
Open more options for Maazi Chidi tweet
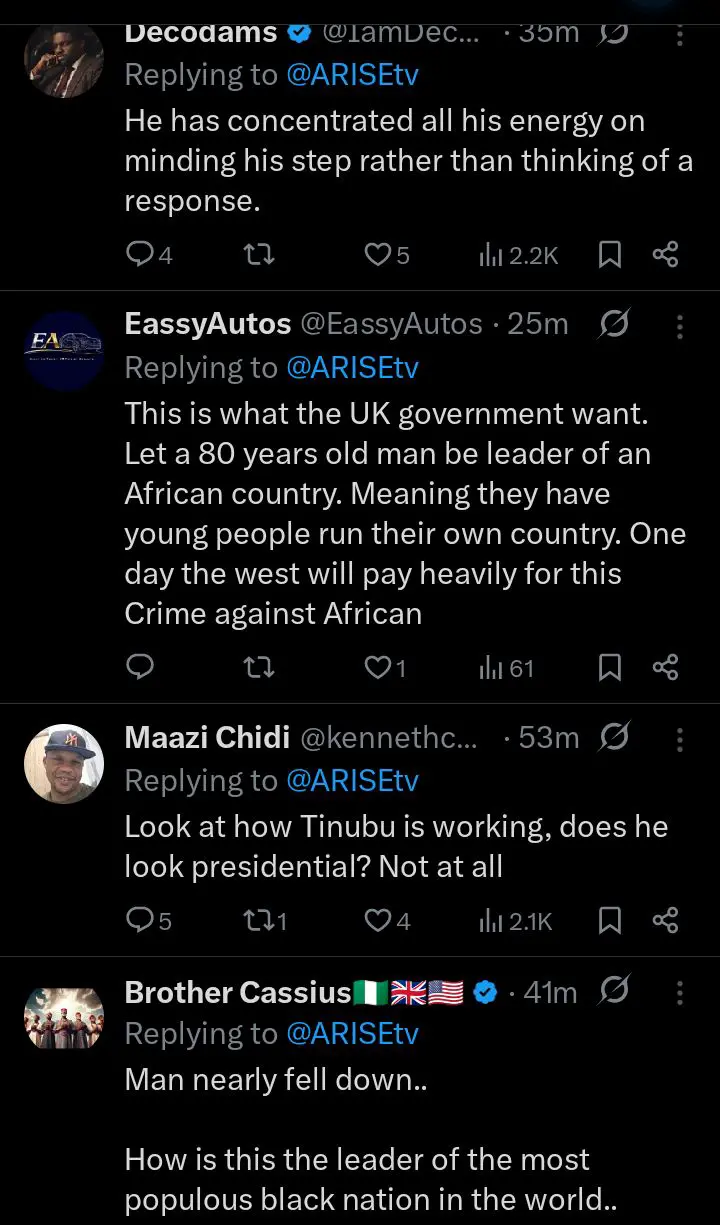(680, 739)
